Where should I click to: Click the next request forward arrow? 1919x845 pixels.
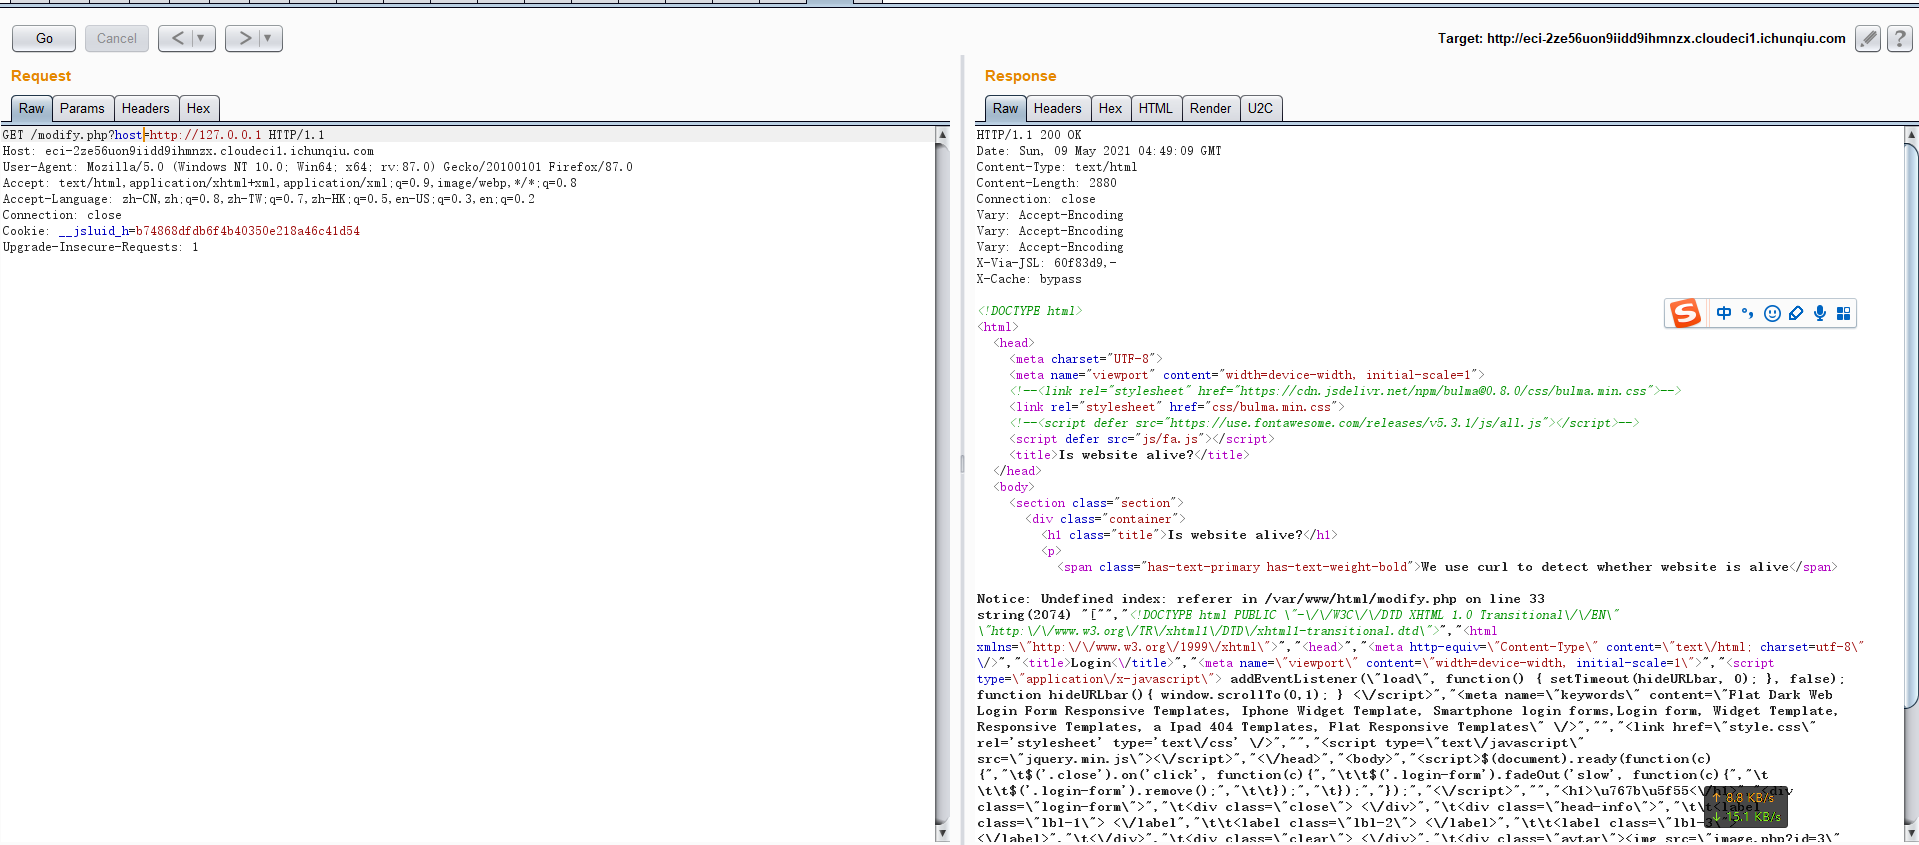tap(244, 38)
